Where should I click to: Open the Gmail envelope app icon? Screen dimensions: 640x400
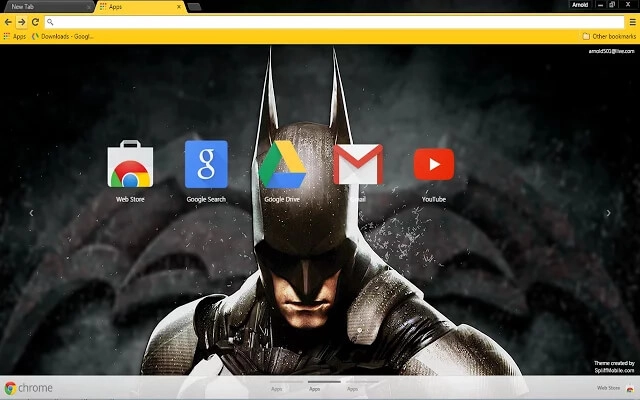pyautogui.click(x=358, y=164)
